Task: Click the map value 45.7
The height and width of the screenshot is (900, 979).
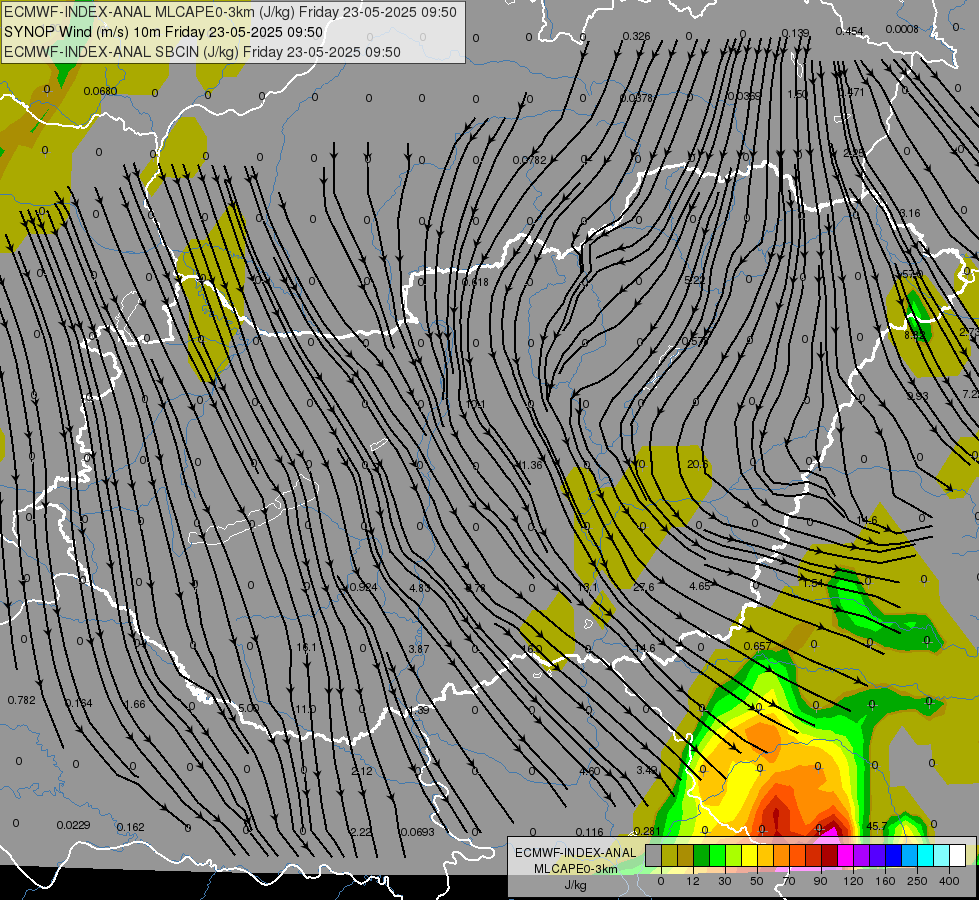Action: pyautogui.click(x=877, y=826)
